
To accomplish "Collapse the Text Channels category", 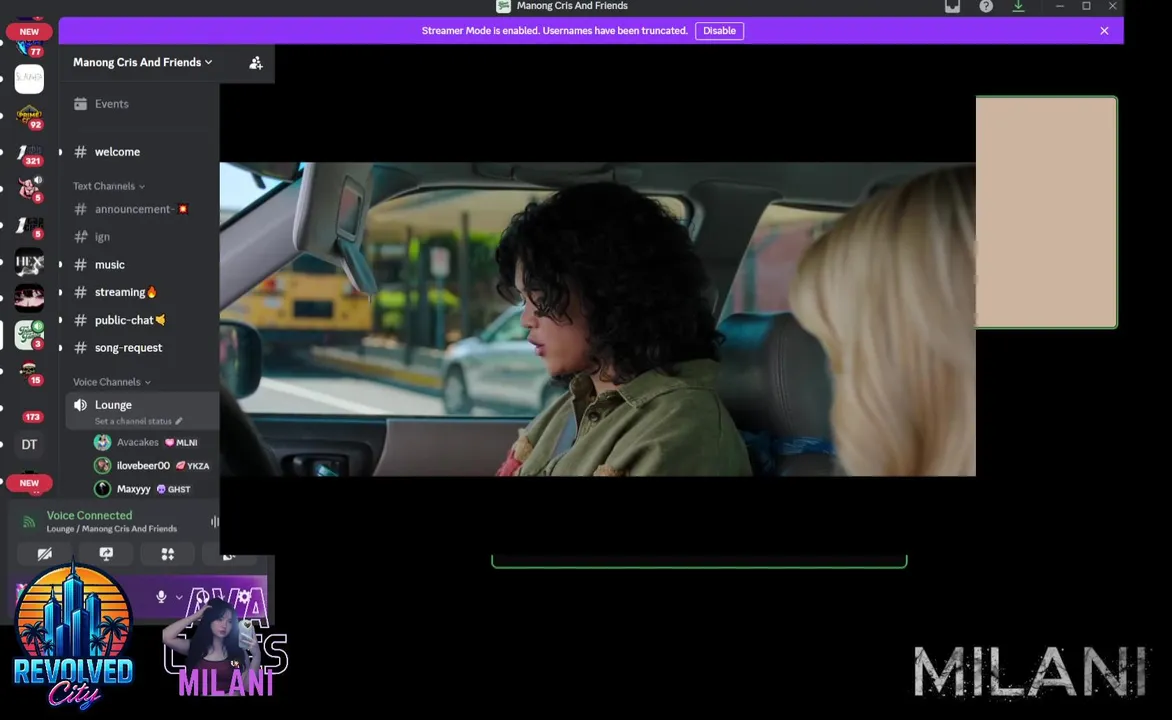I will click(x=108, y=186).
